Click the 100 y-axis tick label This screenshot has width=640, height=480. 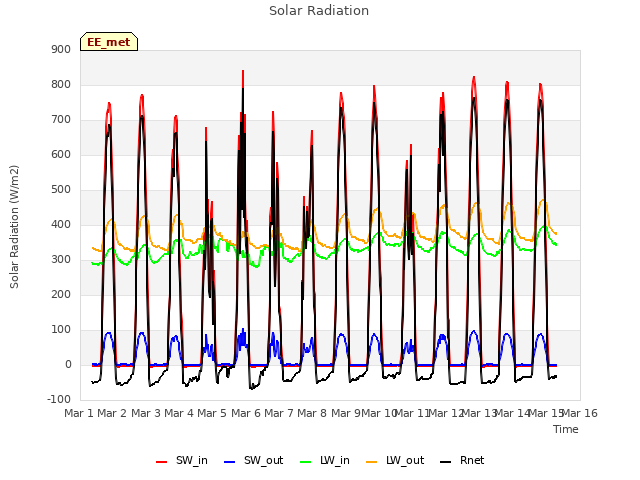tap(61, 330)
